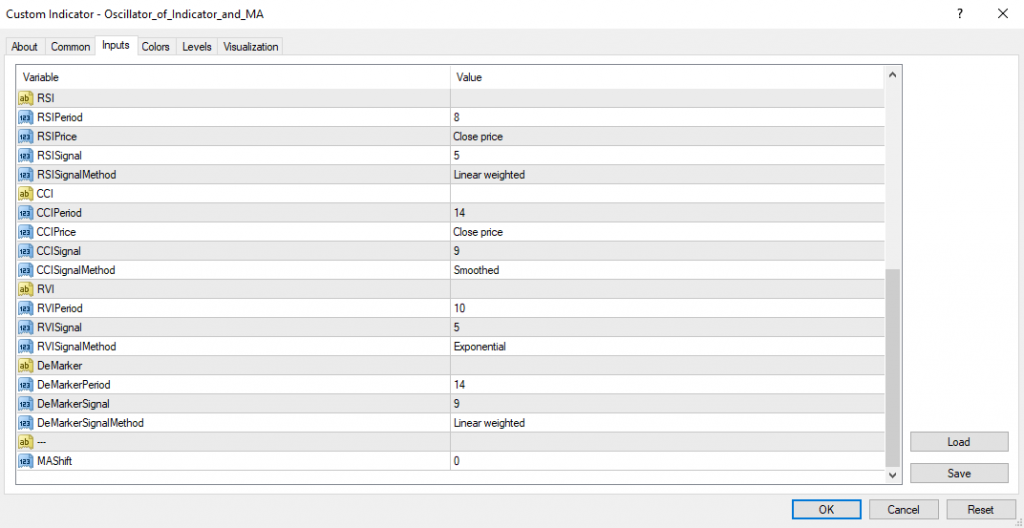This screenshot has height=528, width=1024.
Task: Edit the MAShift value field
Action: click(x=666, y=461)
